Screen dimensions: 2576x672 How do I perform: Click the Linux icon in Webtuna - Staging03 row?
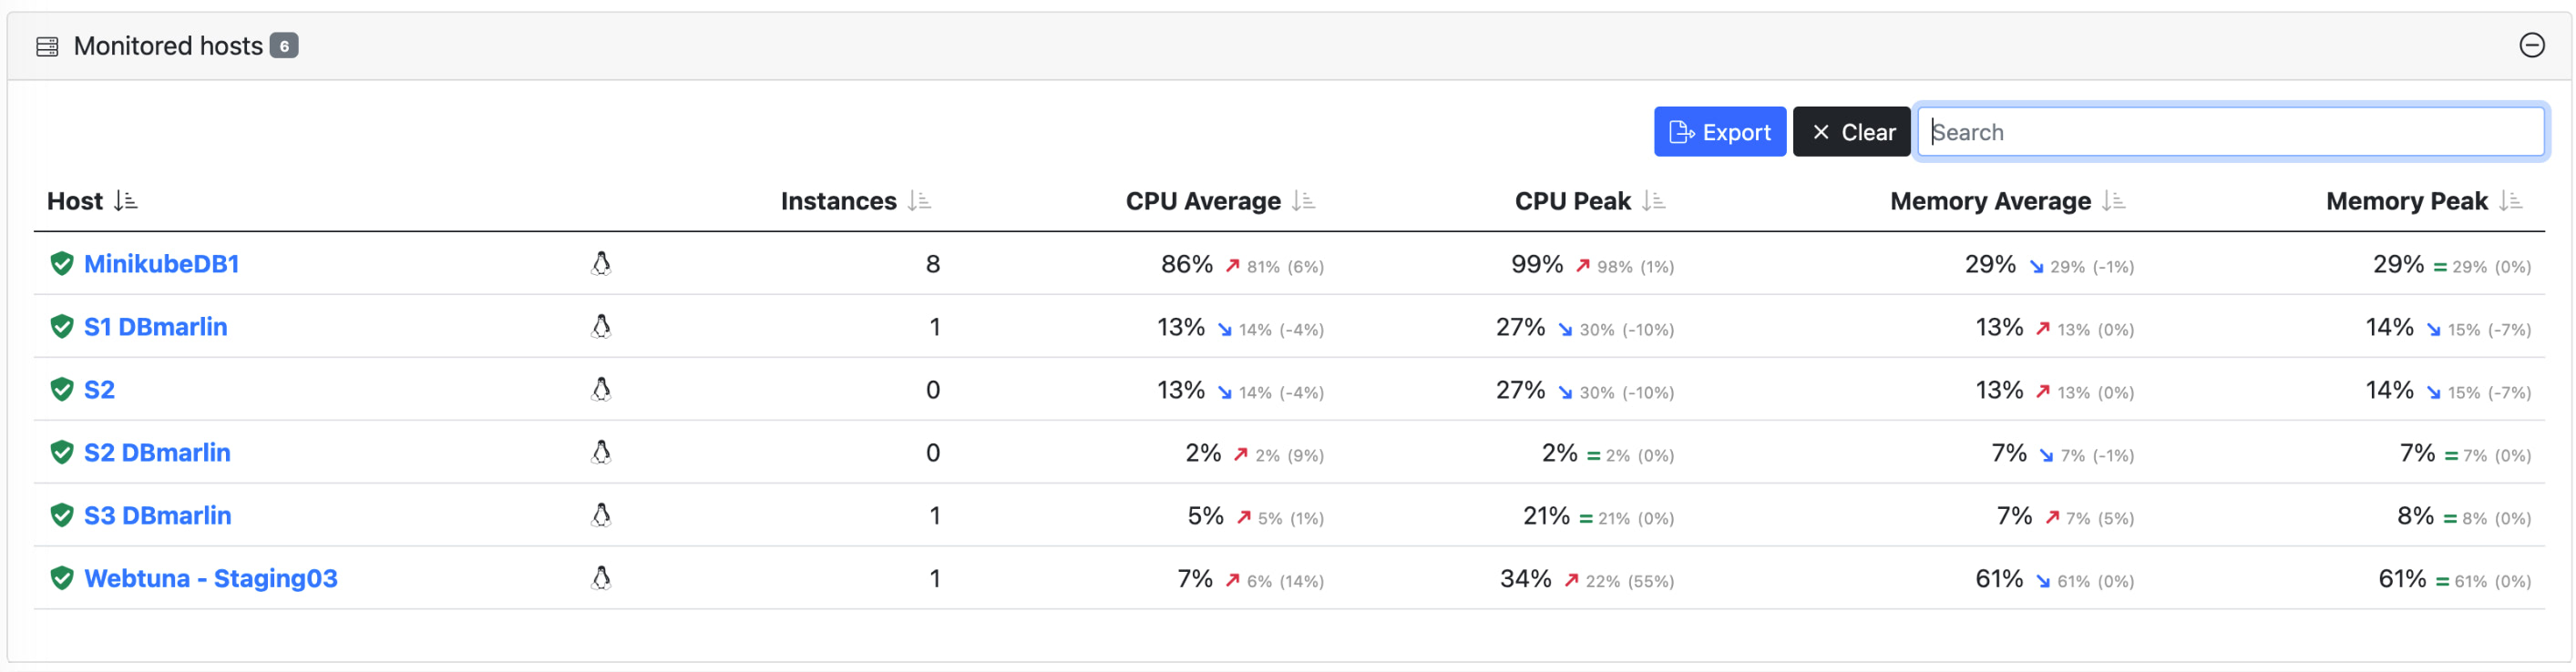click(x=600, y=577)
